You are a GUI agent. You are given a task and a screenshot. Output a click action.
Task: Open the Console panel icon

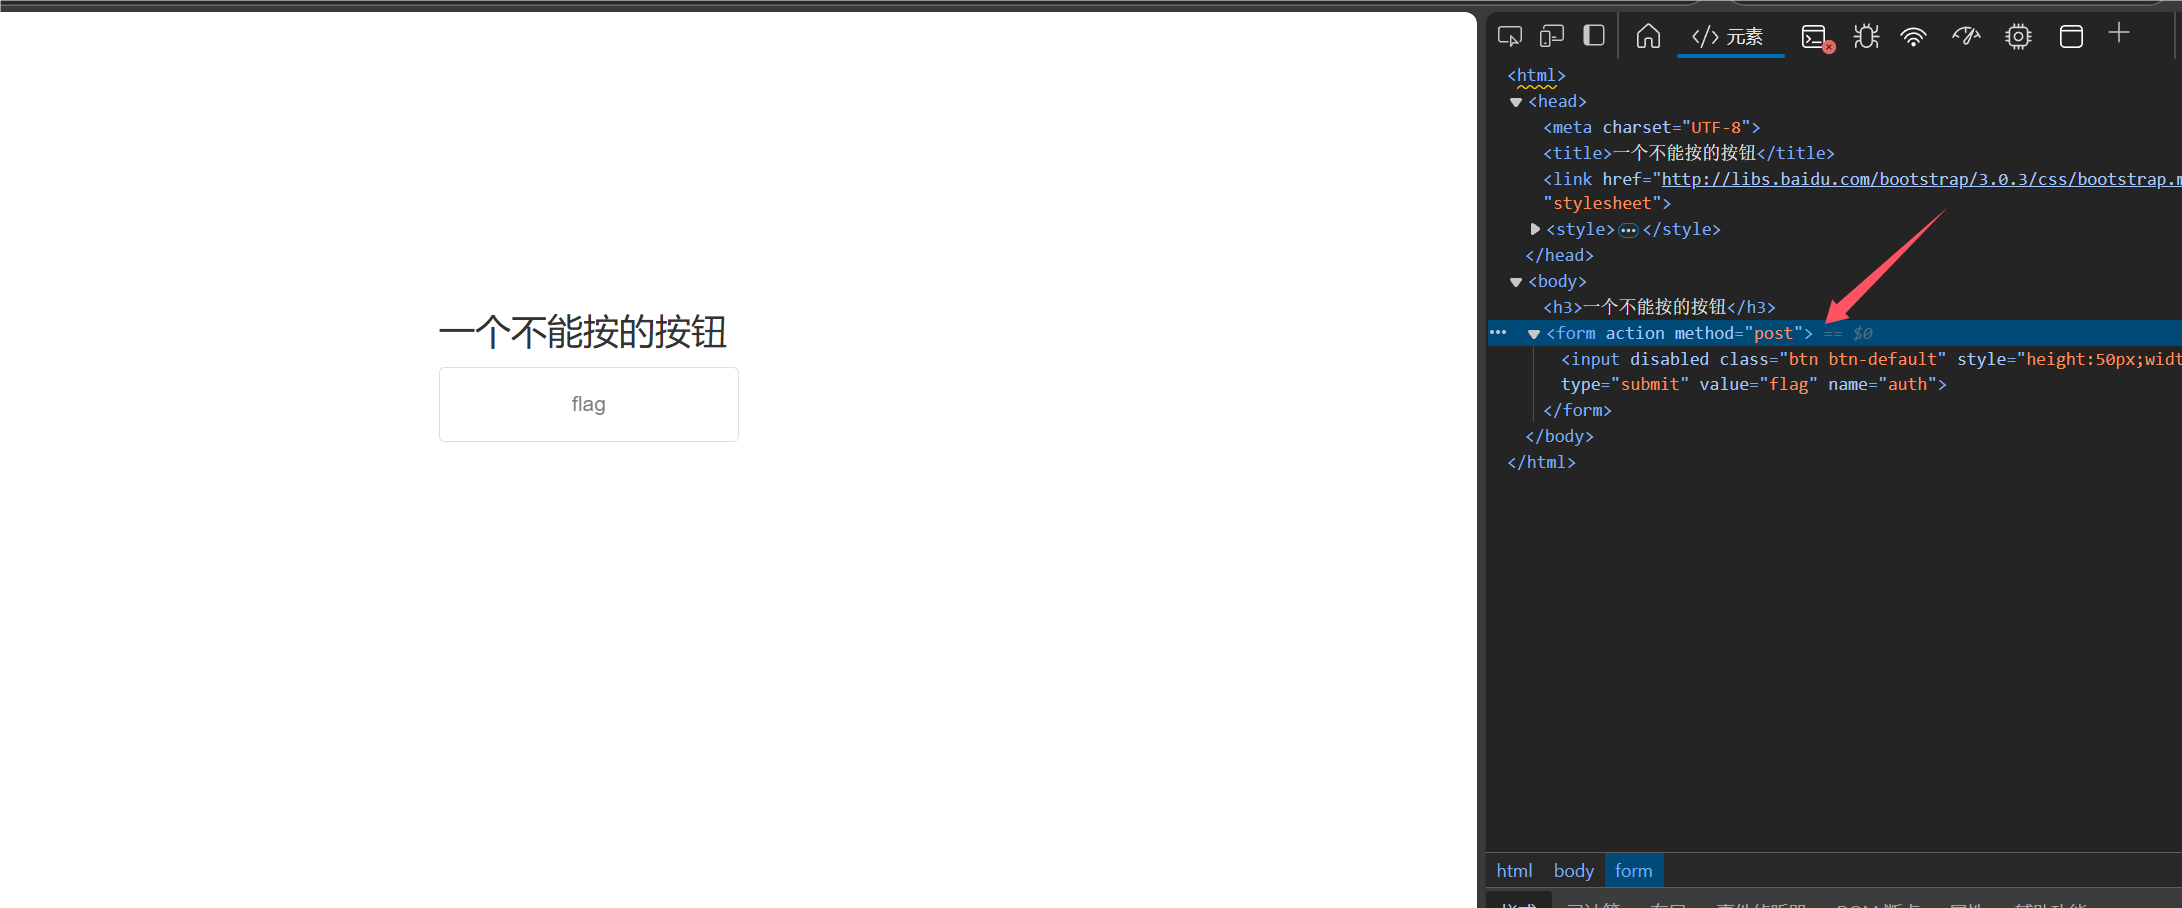1816,38
